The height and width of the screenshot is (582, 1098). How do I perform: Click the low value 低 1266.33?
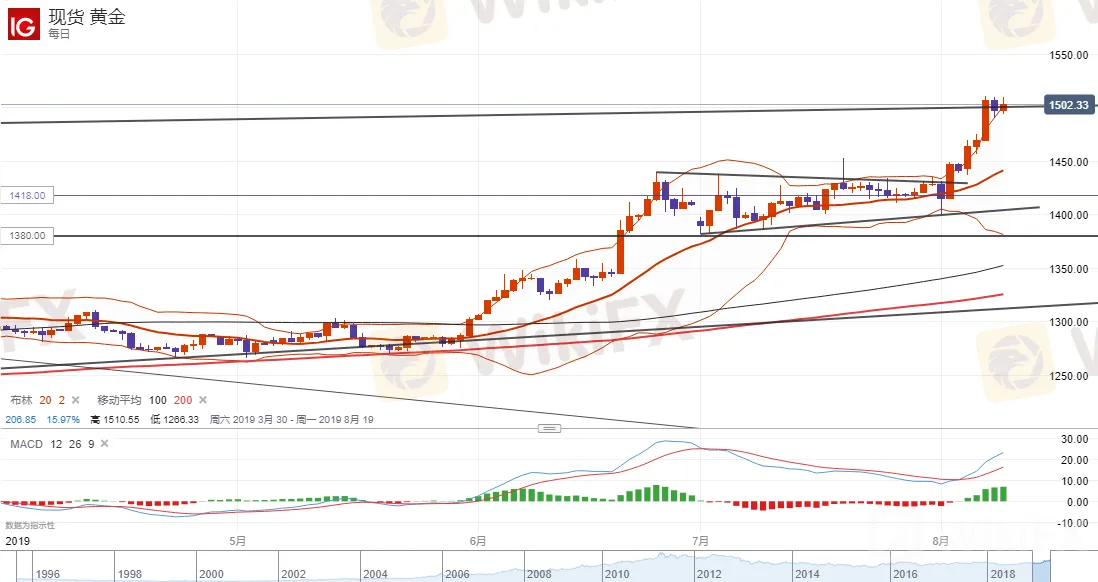pyautogui.click(x=174, y=420)
